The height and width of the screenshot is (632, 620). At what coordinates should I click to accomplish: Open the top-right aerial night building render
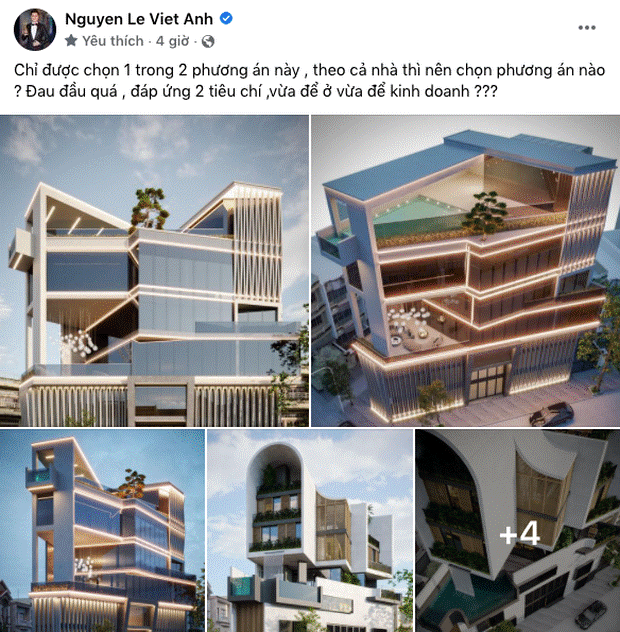pos(466,271)
